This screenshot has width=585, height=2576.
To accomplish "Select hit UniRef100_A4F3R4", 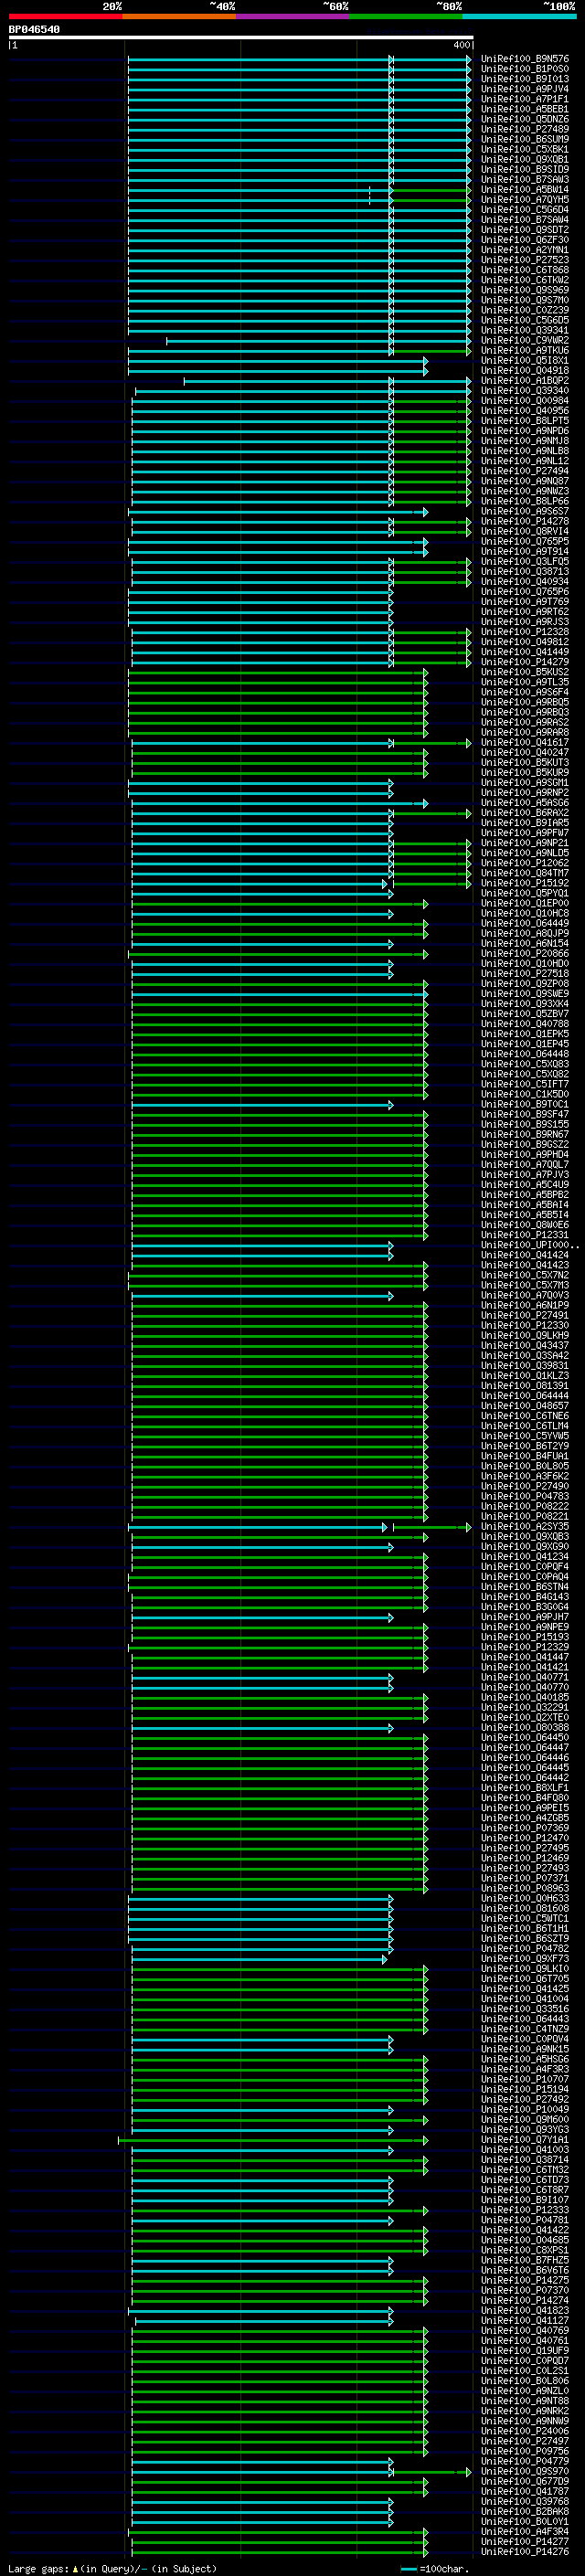I will [x=525, y=2531].
